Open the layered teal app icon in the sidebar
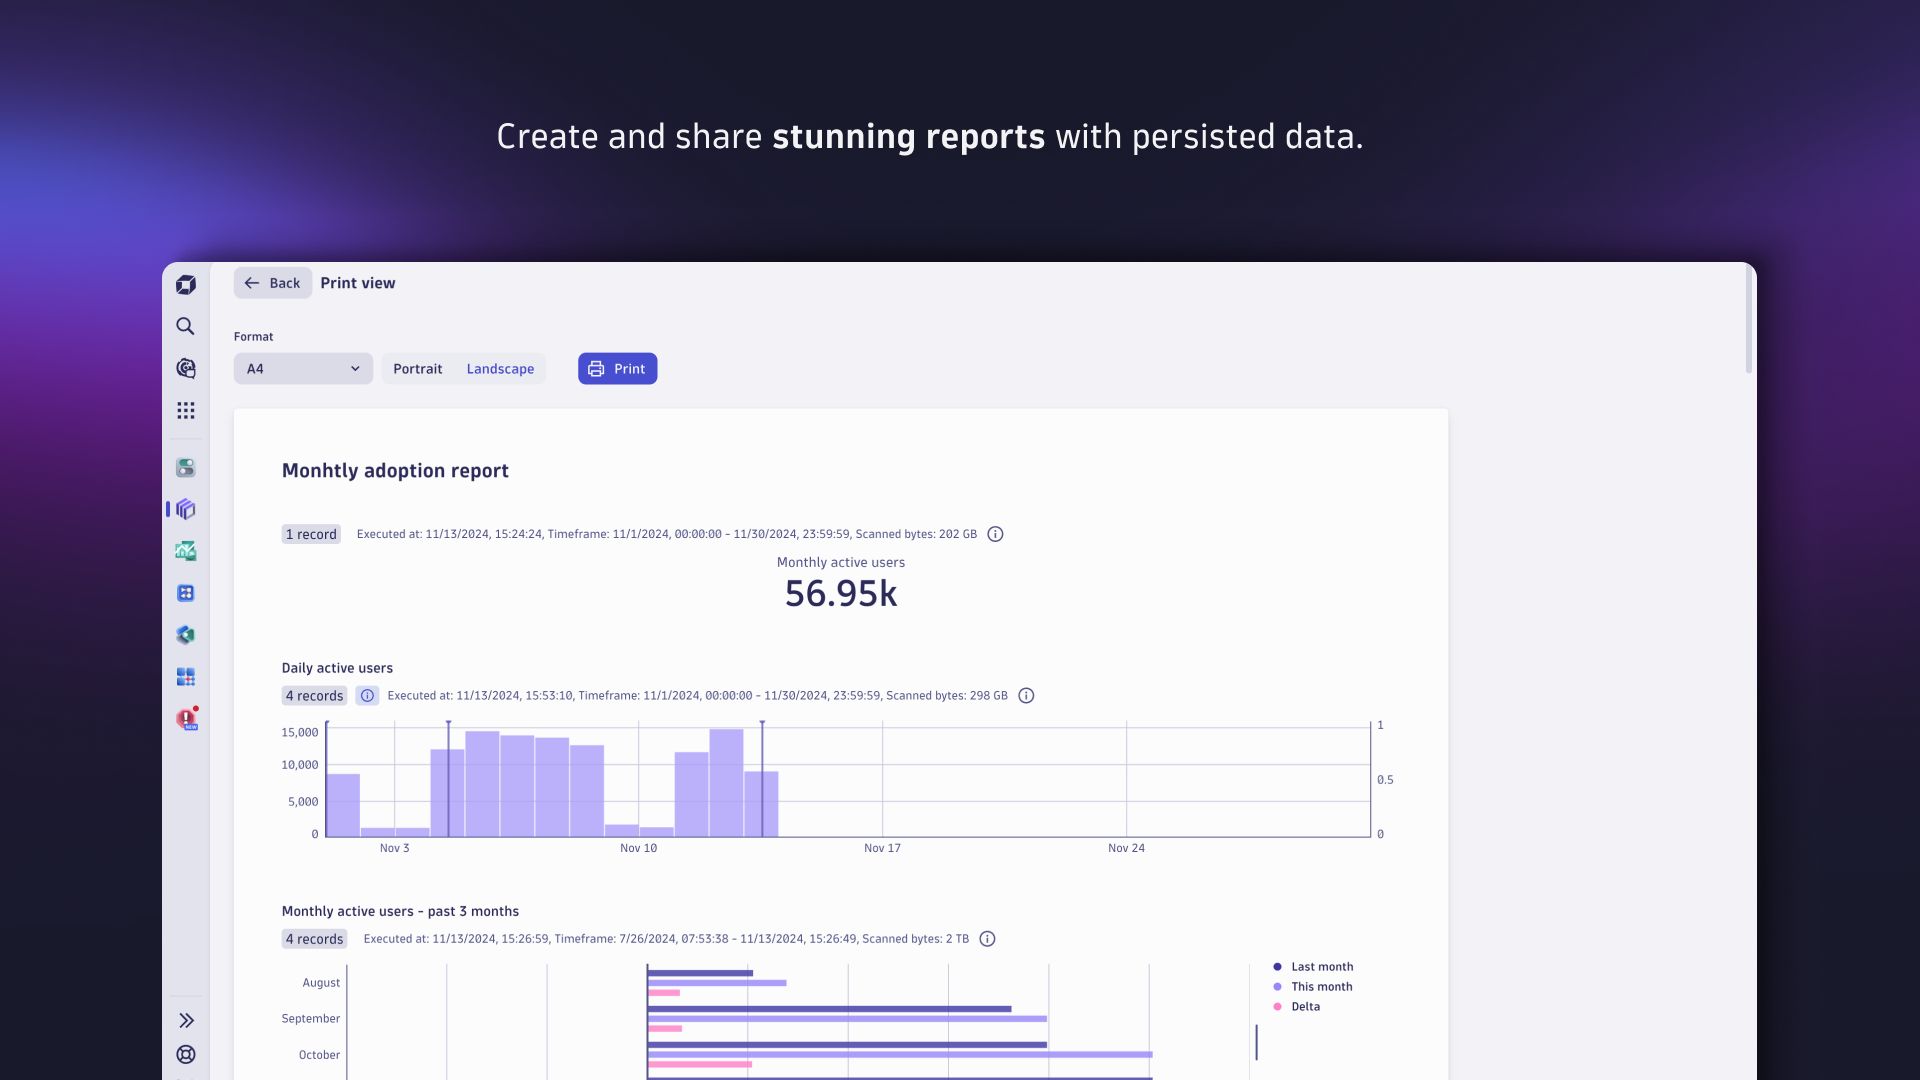 (x=186, y=635)
